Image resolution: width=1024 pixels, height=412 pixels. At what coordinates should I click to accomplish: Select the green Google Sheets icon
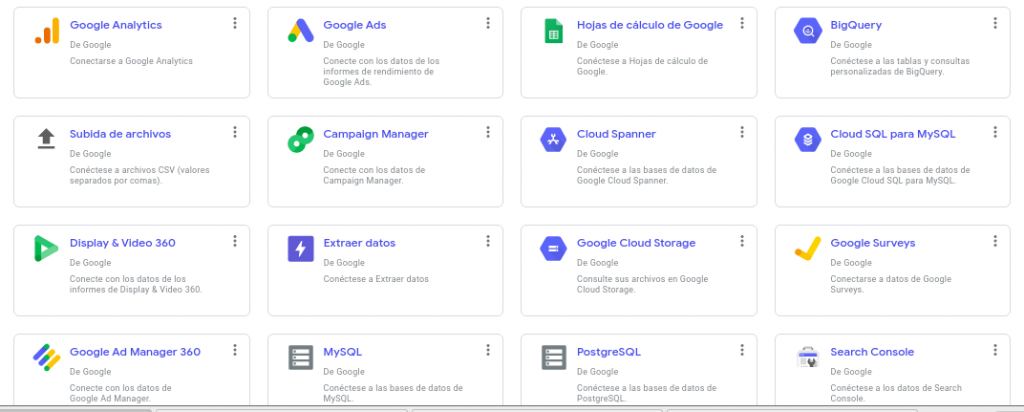(553, 31)
